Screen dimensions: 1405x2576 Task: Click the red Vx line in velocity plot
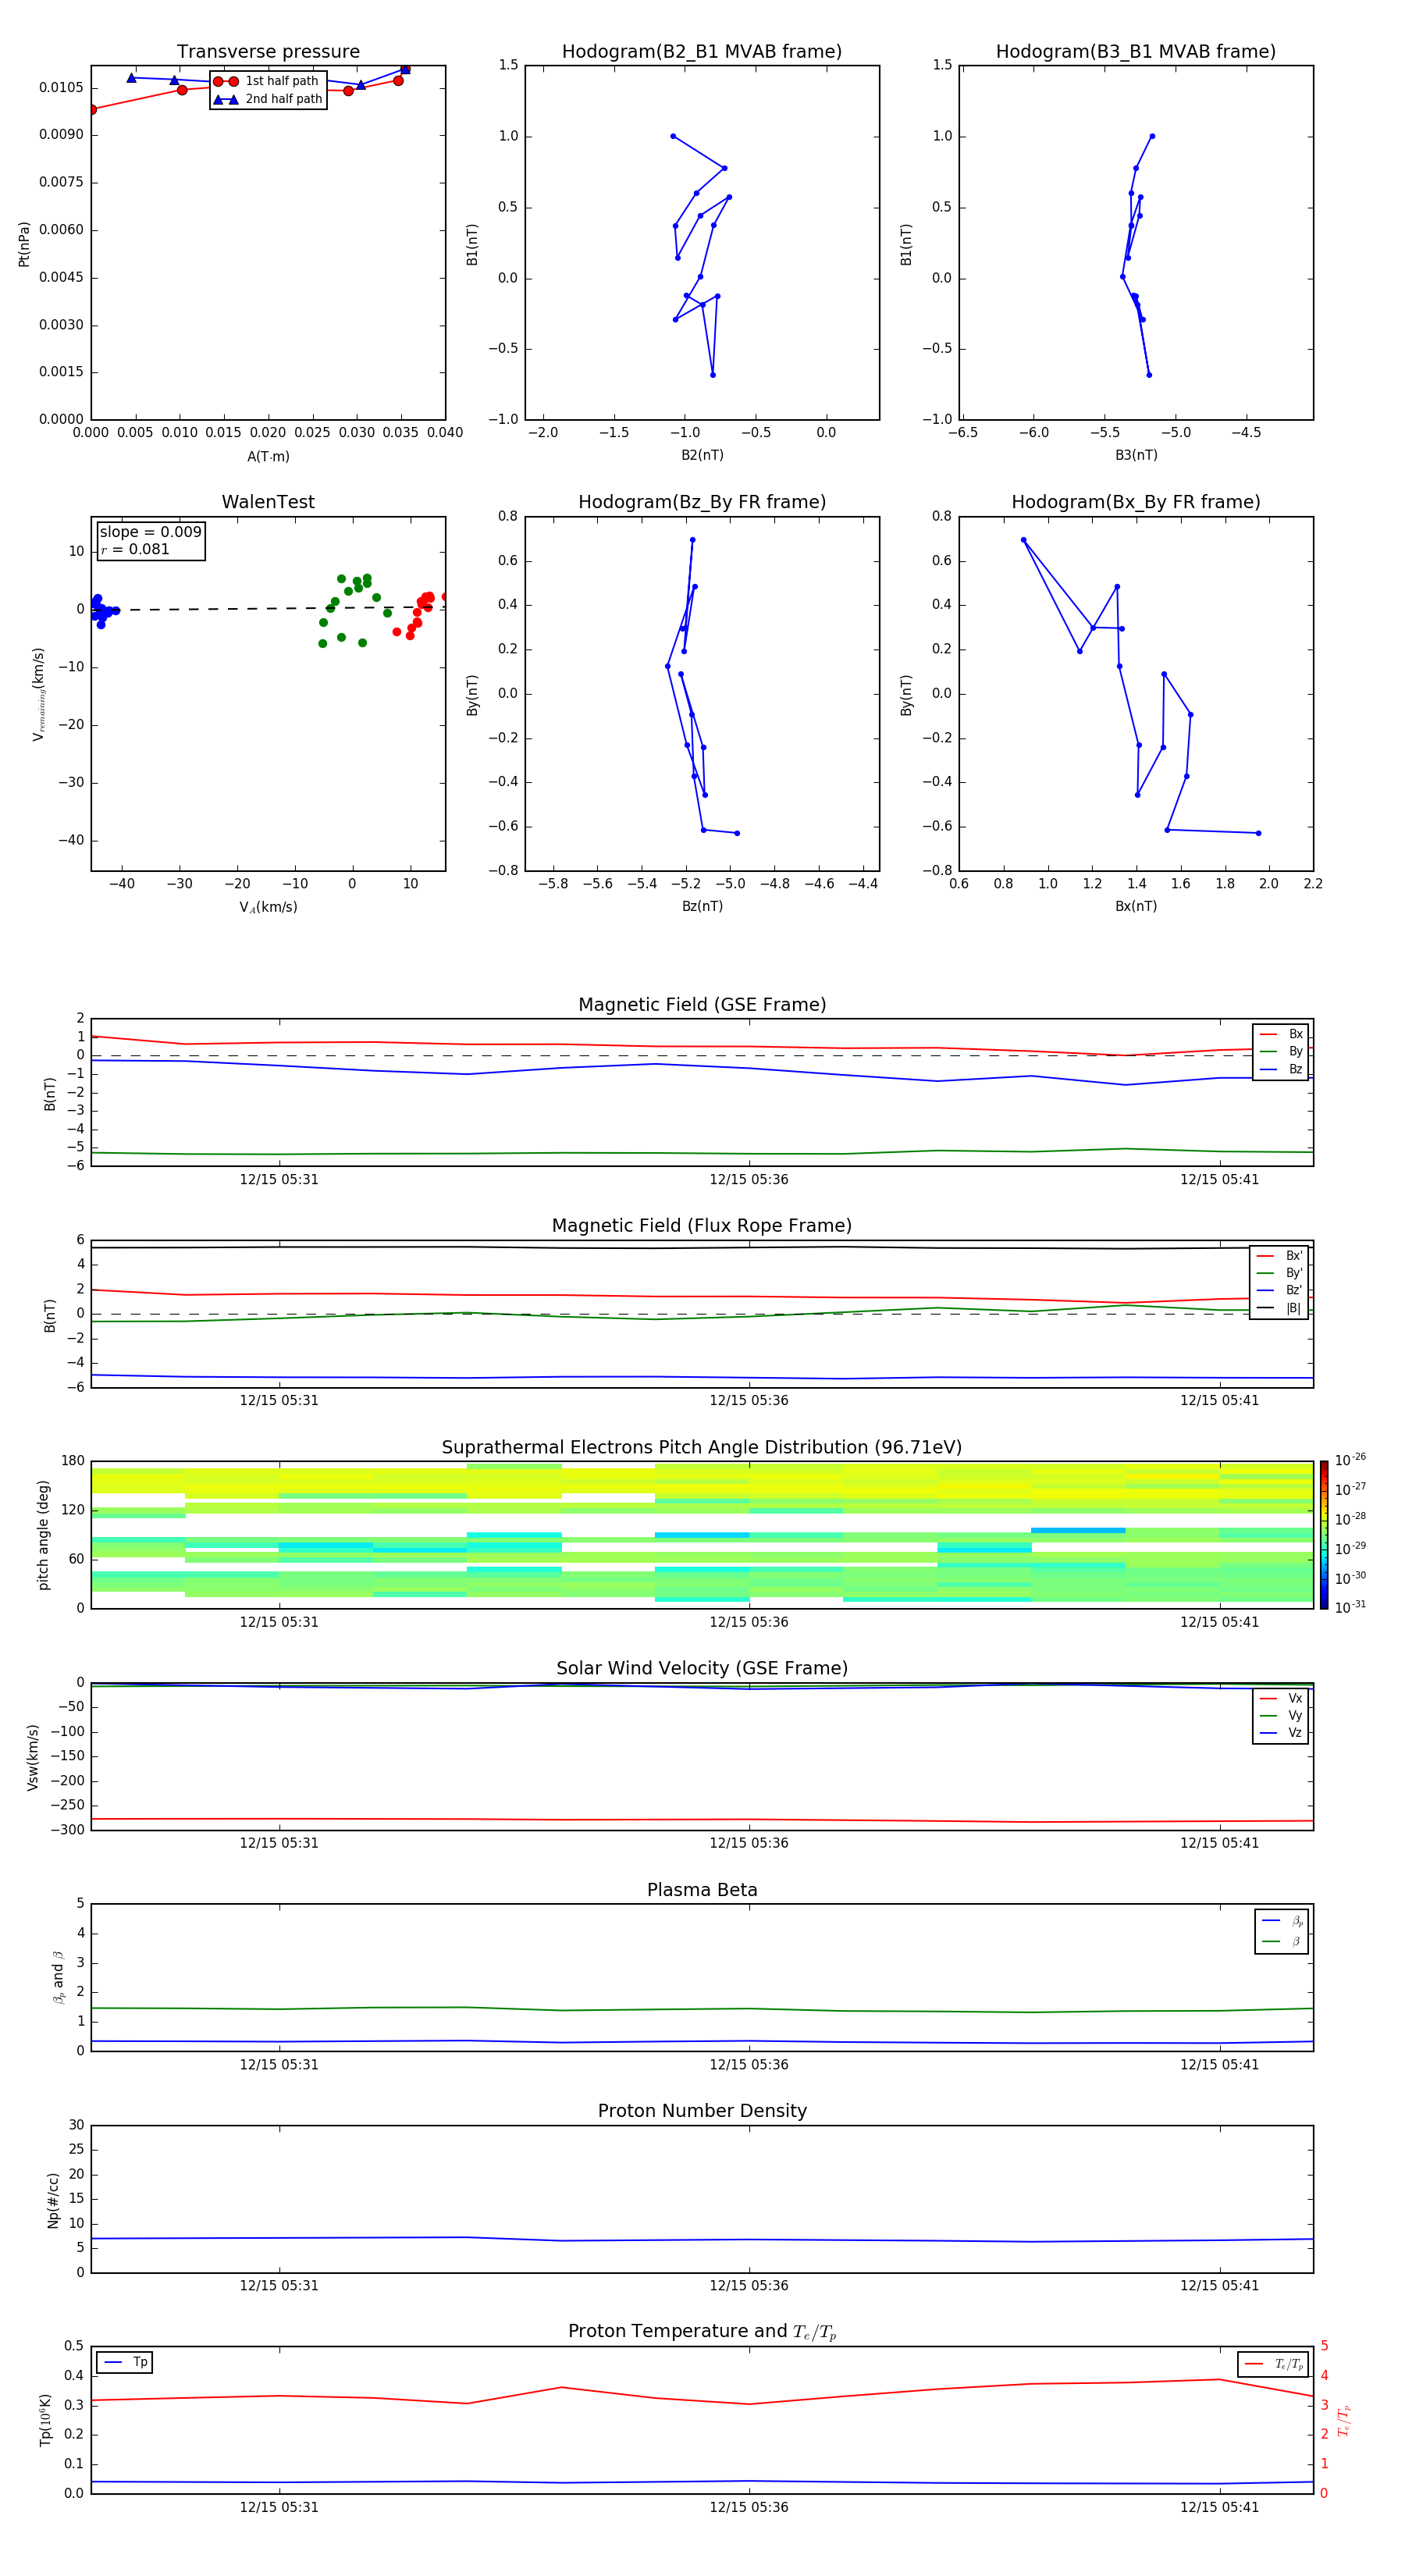click(702, 1820)
